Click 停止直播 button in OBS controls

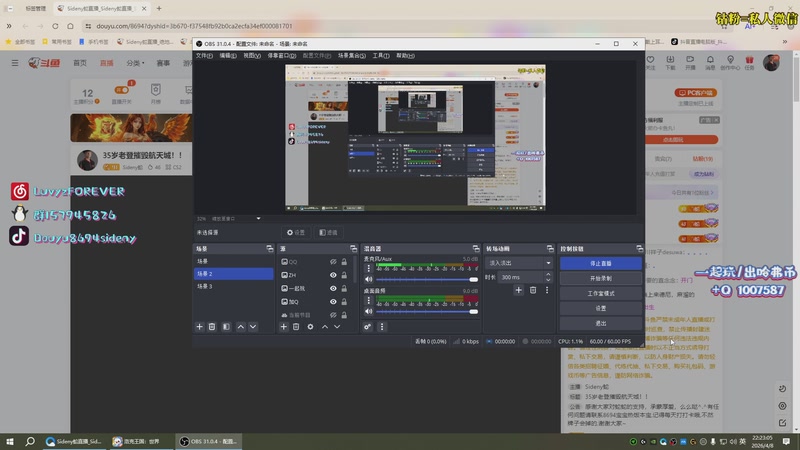601,263
